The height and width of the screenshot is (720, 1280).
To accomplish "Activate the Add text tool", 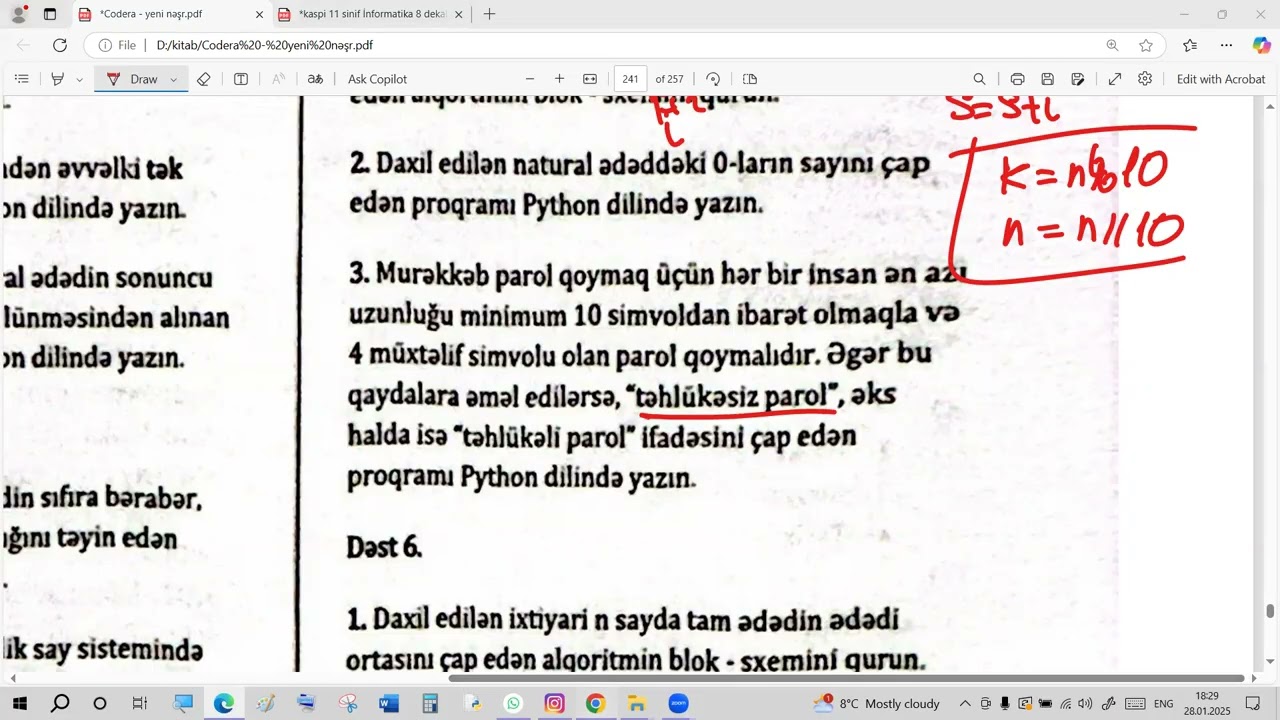I will coord(241,79).
